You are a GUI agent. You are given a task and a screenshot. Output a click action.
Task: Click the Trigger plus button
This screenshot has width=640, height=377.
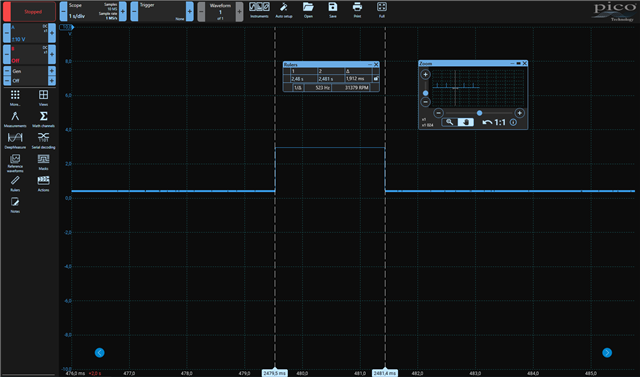pyautogui.click(x=190, y=11)
